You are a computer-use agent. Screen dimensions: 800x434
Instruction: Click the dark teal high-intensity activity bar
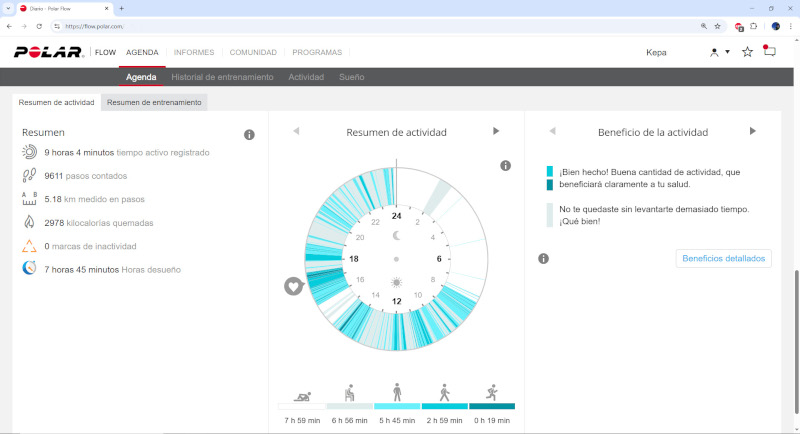491,407
